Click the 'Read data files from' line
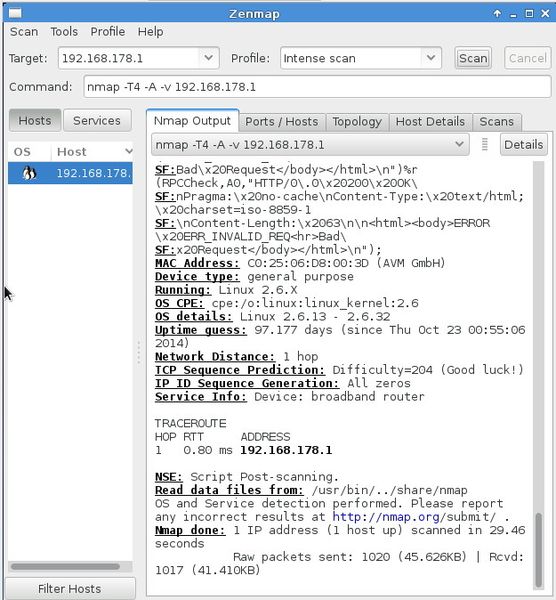The width and height of the screenshot is (556, 600). point(311,490)
